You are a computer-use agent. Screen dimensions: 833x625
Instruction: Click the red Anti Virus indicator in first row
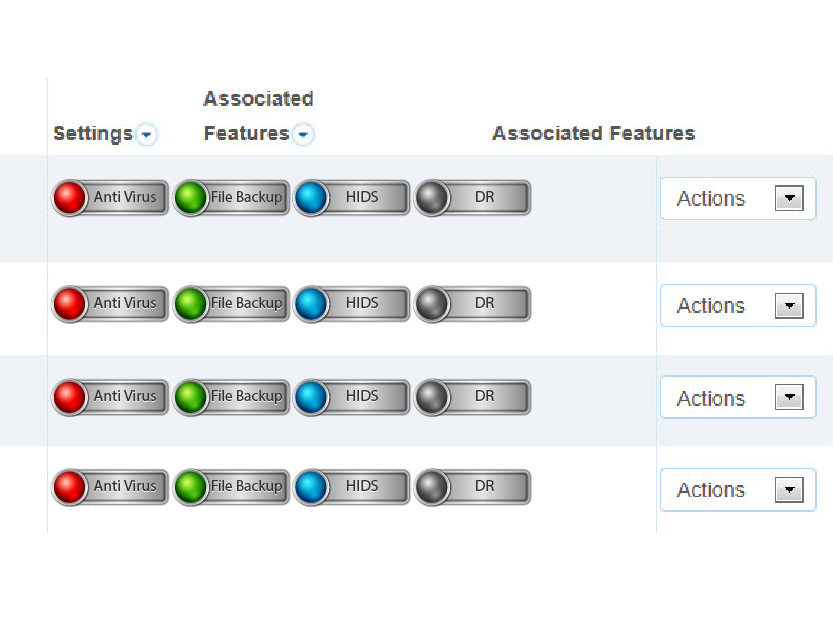[70, 198]
